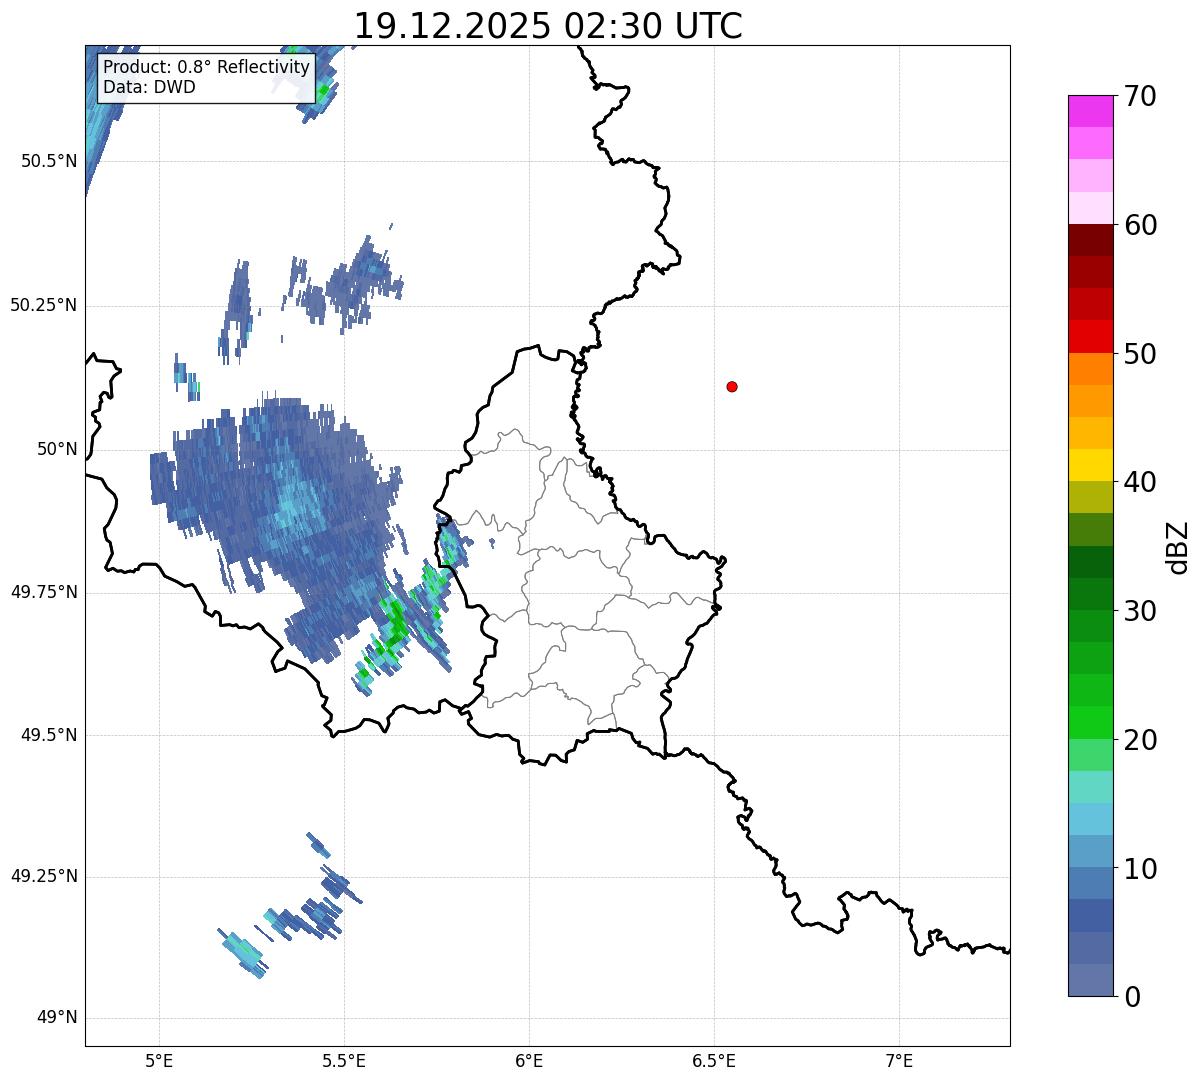The width and height of the screenshot is (1202, 1081).
Task: Click the 20 tick on colorbar
Action: [x=1140, y=740]
